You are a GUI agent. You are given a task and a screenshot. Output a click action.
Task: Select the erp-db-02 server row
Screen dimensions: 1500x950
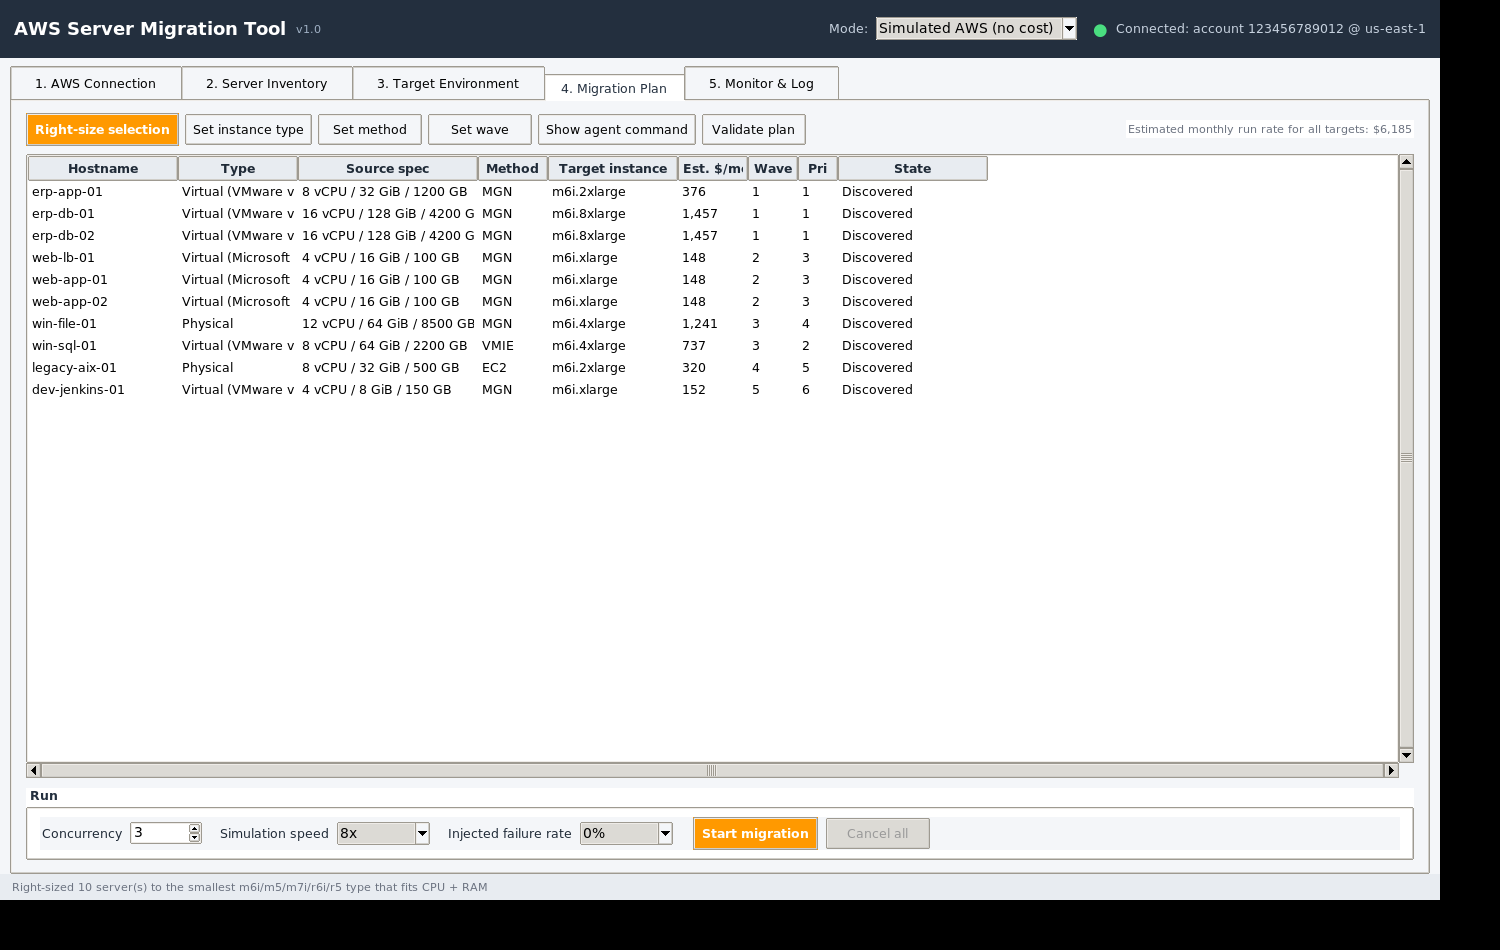pyautogui.click(x=507, y=236)
